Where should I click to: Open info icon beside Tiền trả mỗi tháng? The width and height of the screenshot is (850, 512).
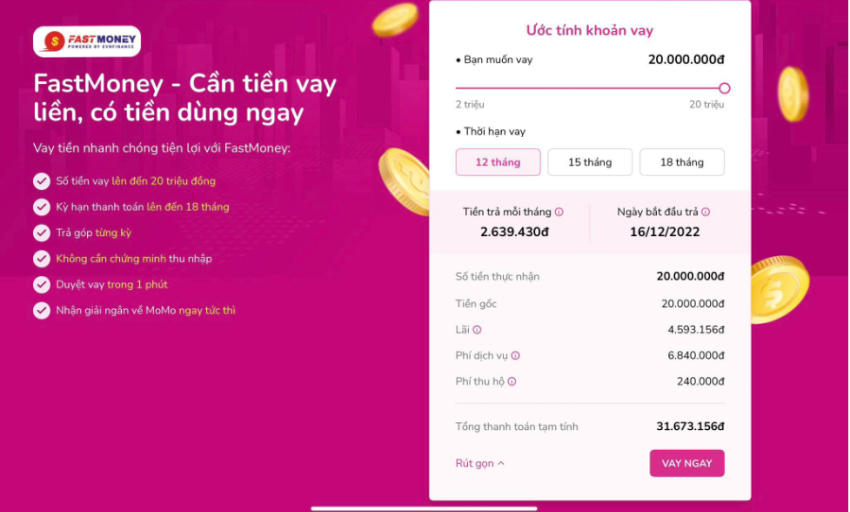pyautogui.click(x=559, y=212)
